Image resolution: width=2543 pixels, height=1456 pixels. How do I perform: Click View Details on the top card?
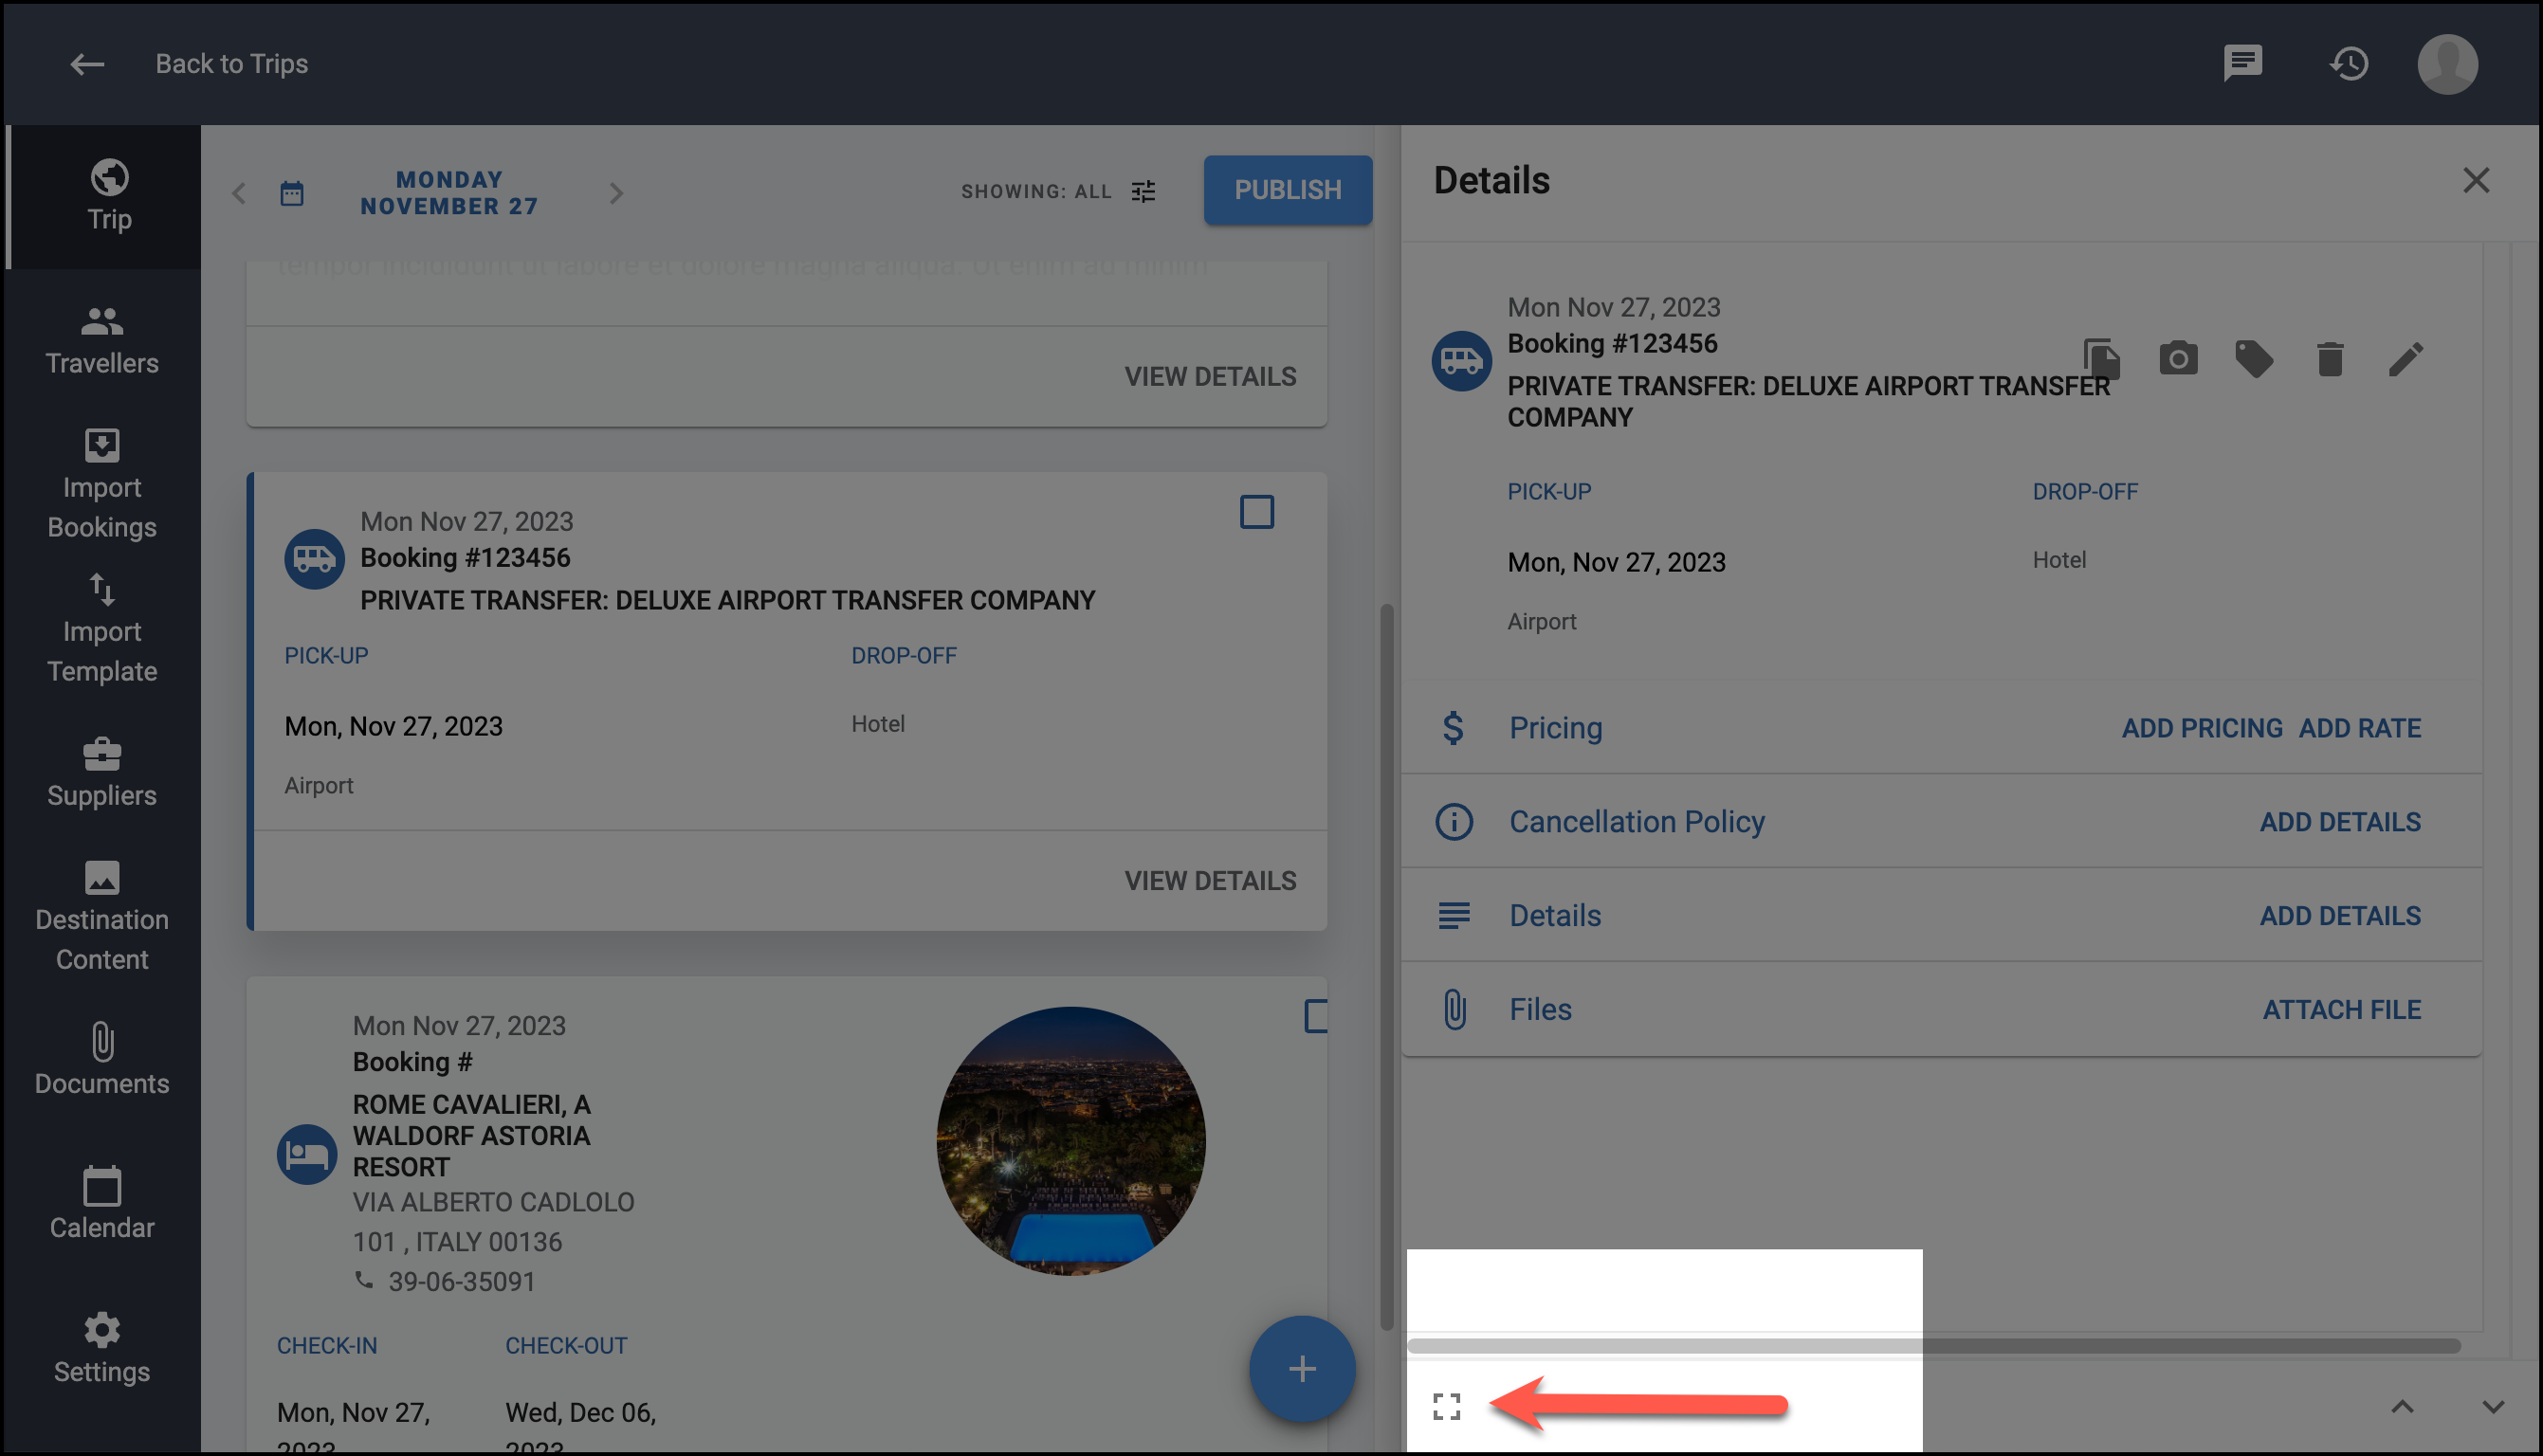point(1210,376)
